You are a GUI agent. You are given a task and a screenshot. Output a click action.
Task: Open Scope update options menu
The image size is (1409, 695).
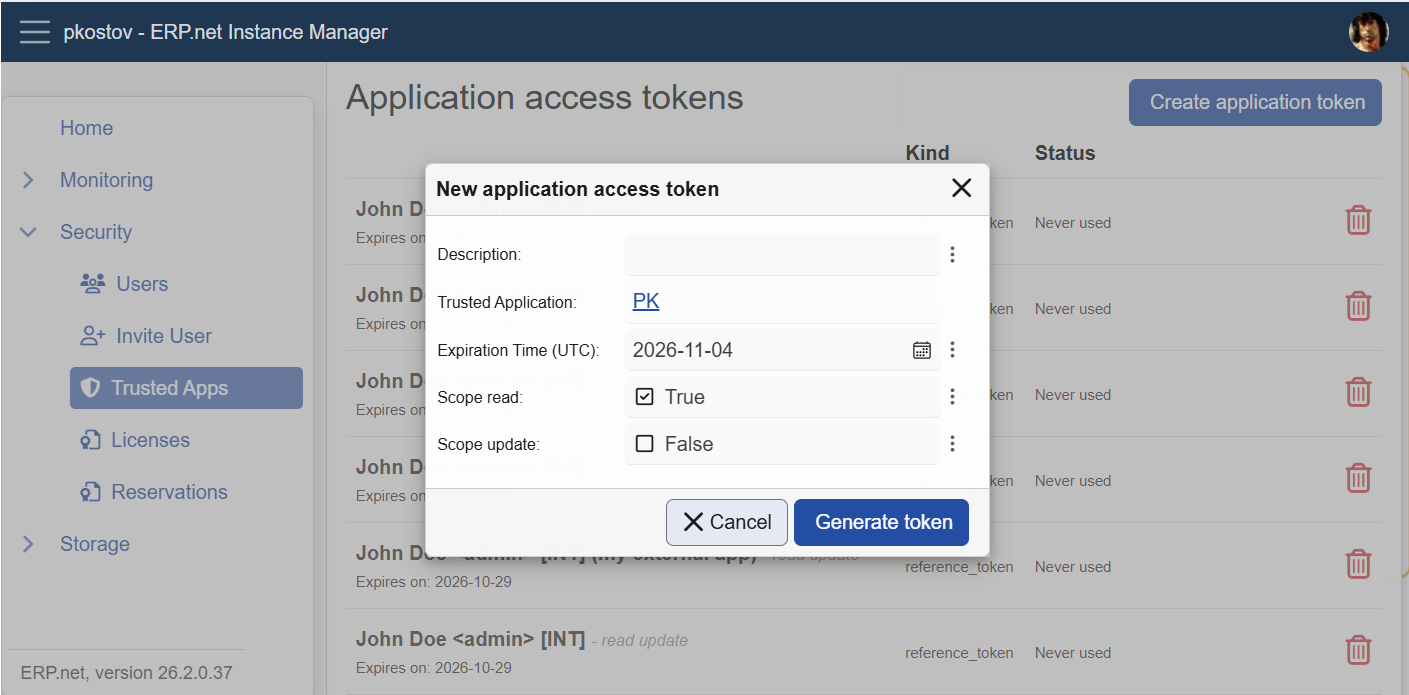coord(952,444)
